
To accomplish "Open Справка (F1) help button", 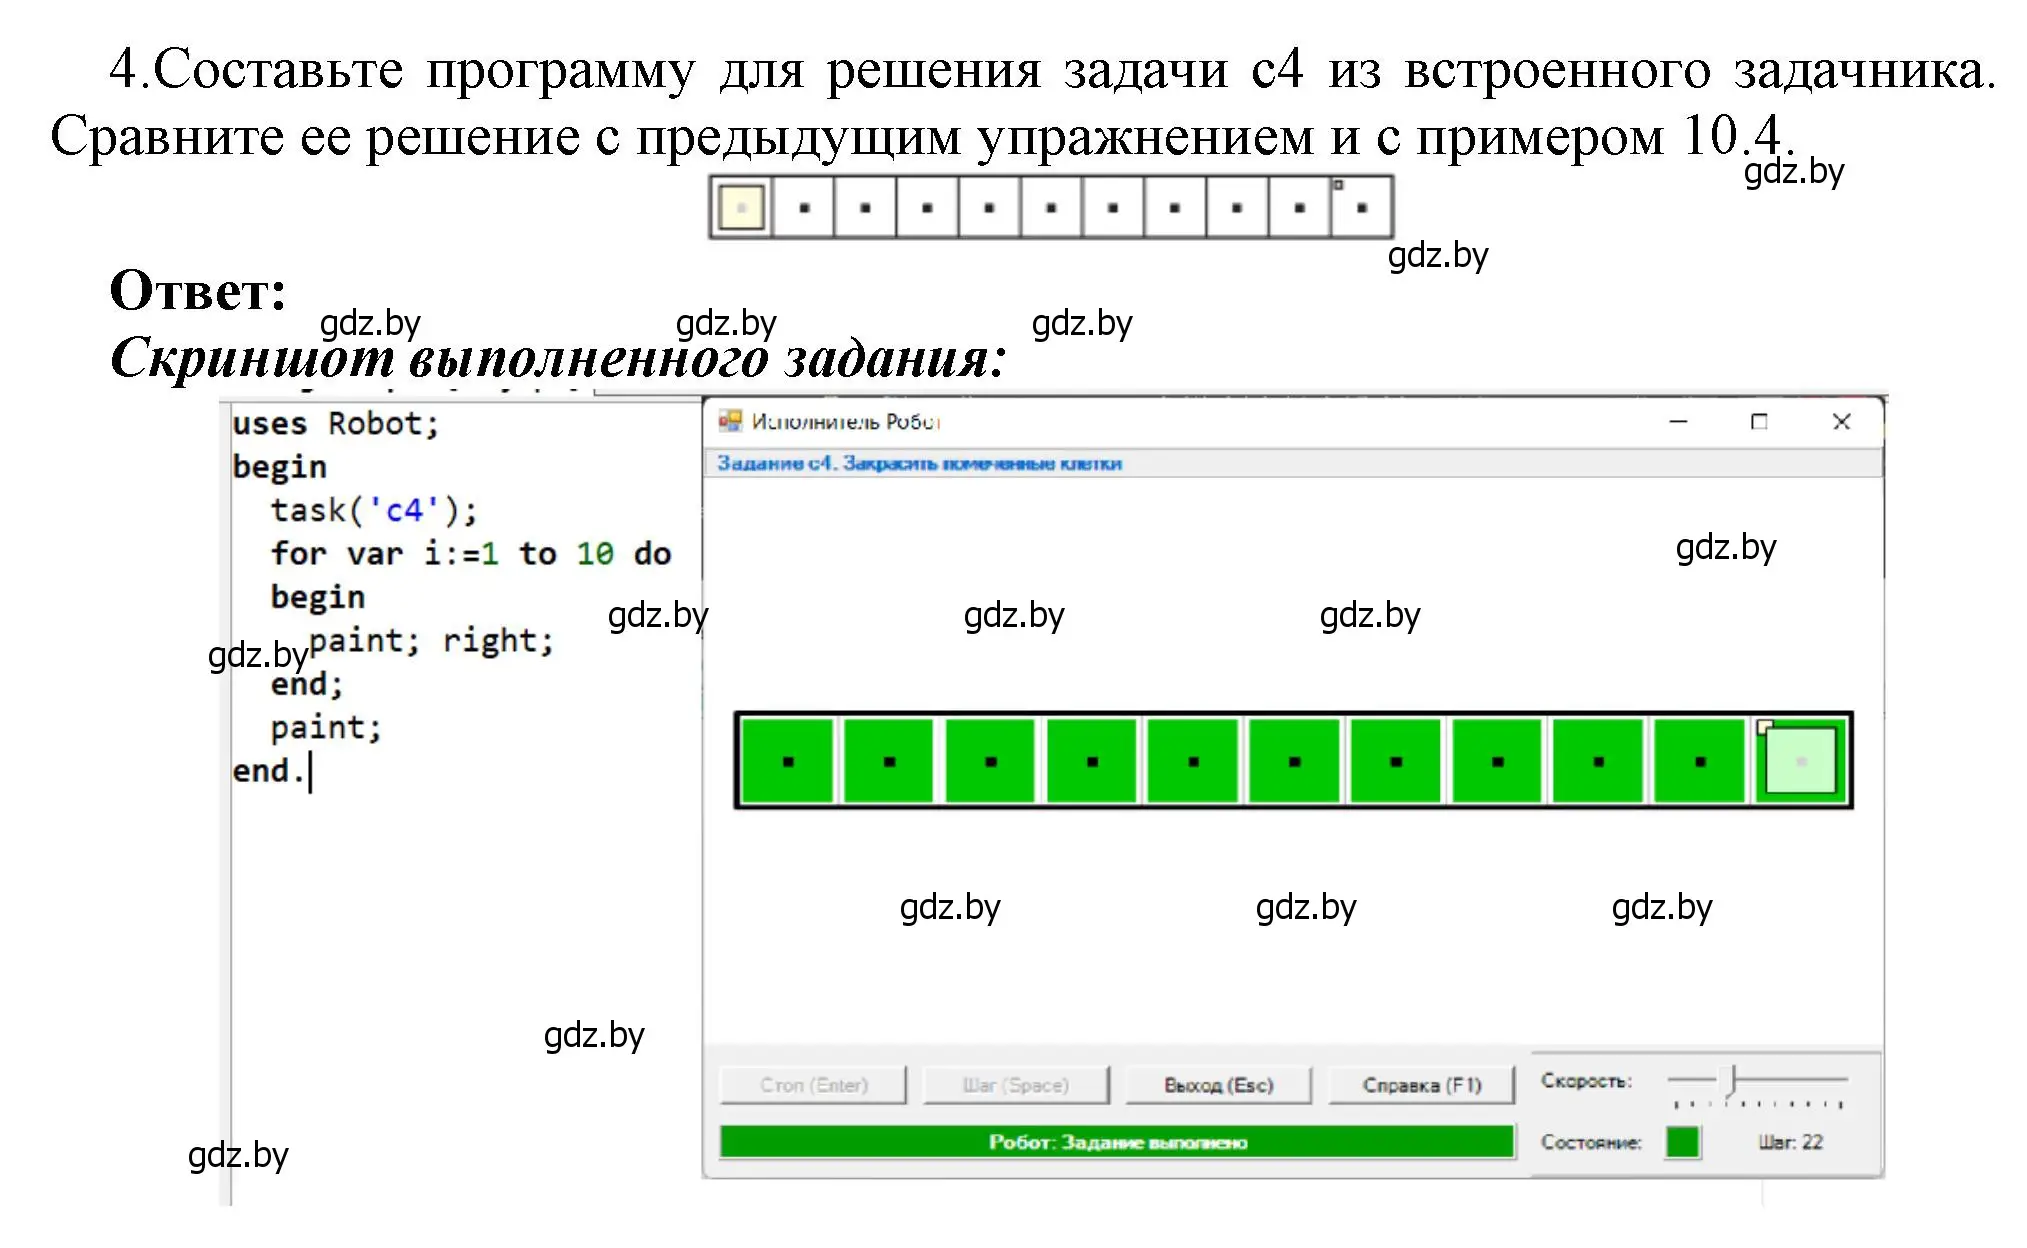I will pyautogui.click(x=1421, y=1085).
